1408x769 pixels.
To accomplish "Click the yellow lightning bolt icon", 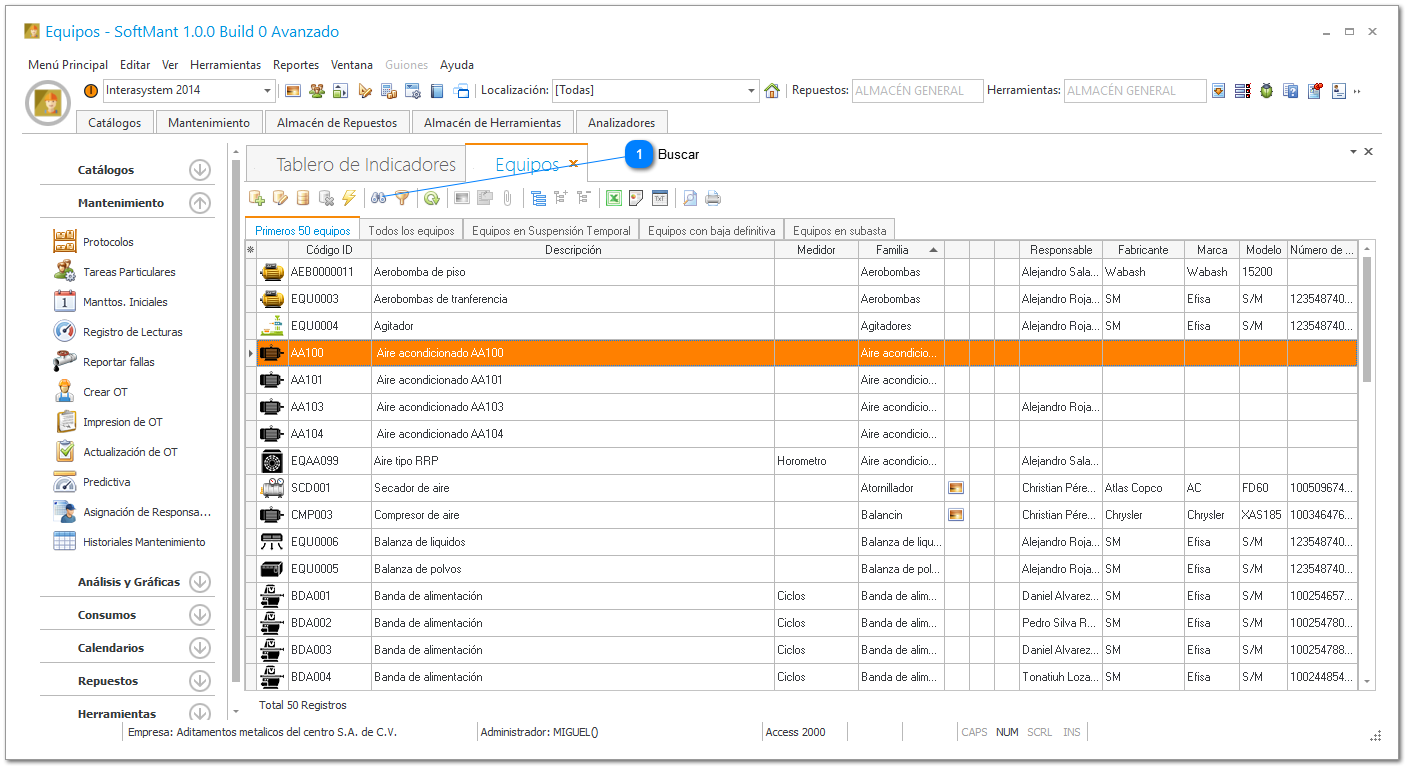I will [x=349, y=198].
